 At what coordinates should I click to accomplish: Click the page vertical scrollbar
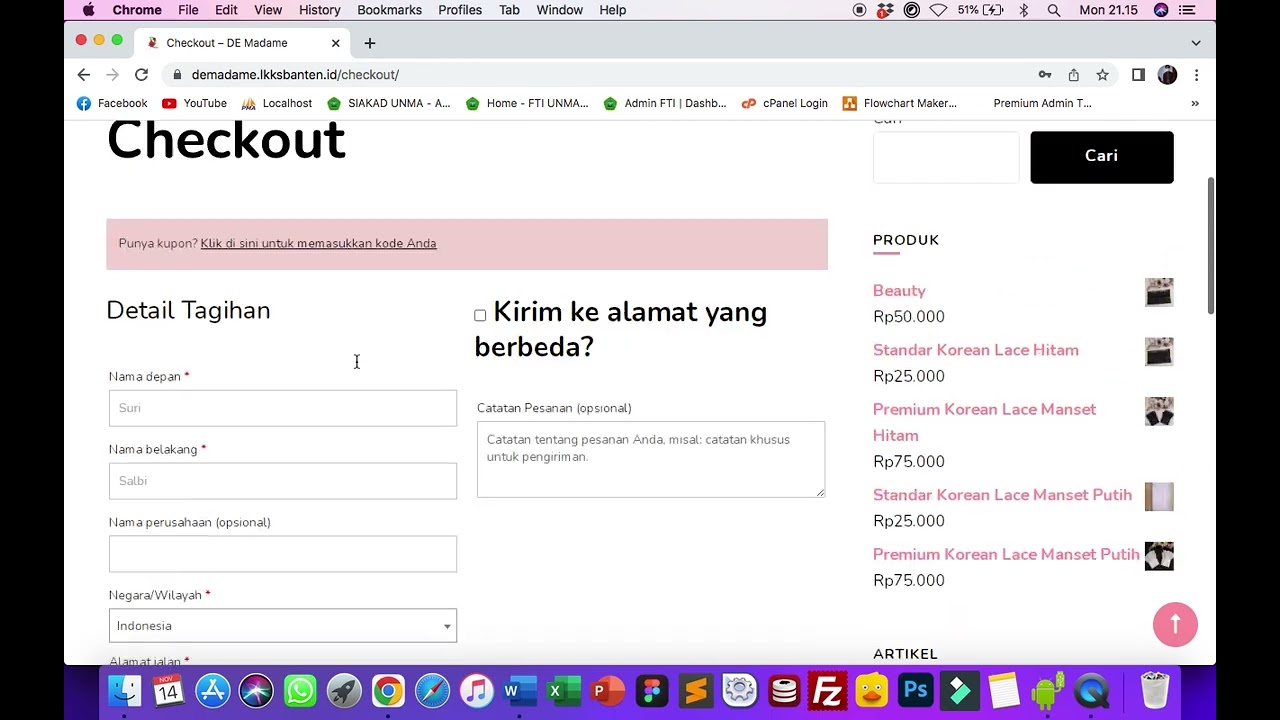click(x=1211, y=245)
